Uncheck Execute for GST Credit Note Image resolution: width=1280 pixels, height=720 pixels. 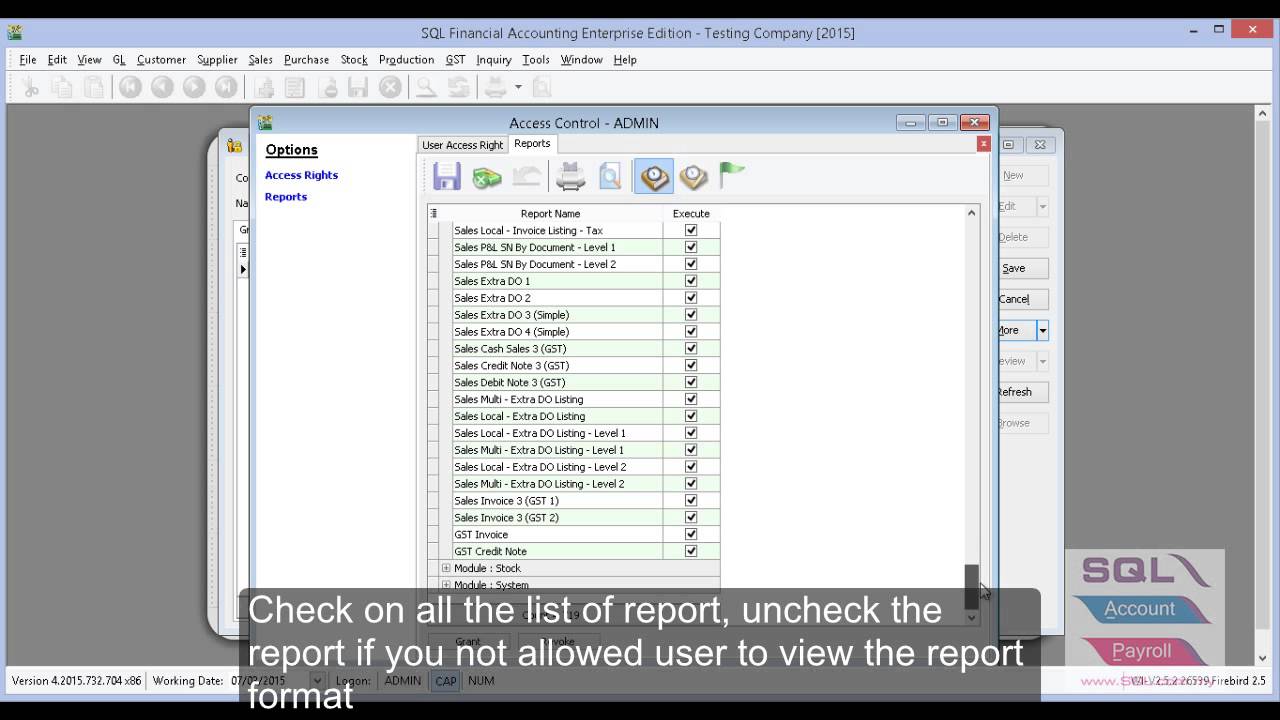[691, 551]
